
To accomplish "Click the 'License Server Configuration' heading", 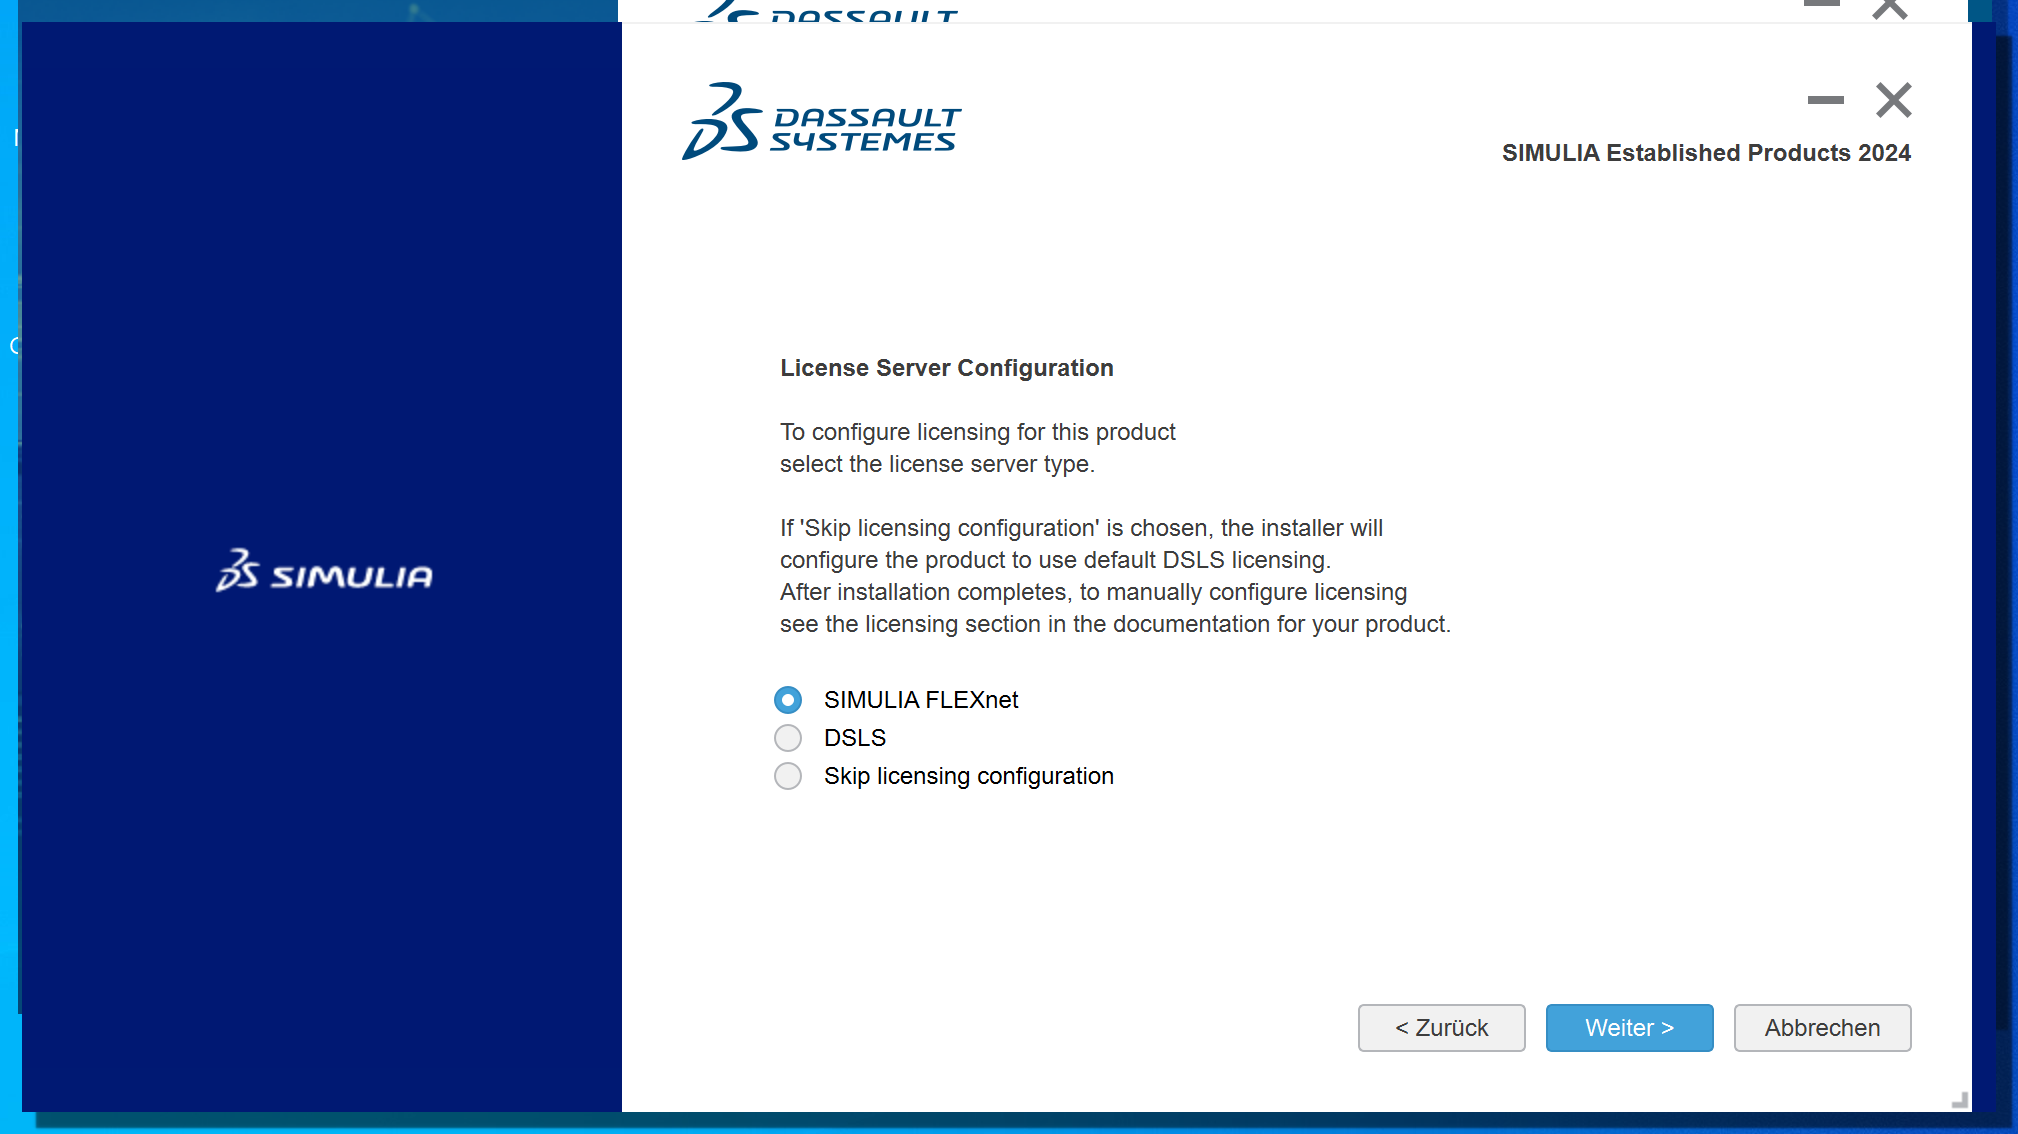I will (x=946, y=368).
